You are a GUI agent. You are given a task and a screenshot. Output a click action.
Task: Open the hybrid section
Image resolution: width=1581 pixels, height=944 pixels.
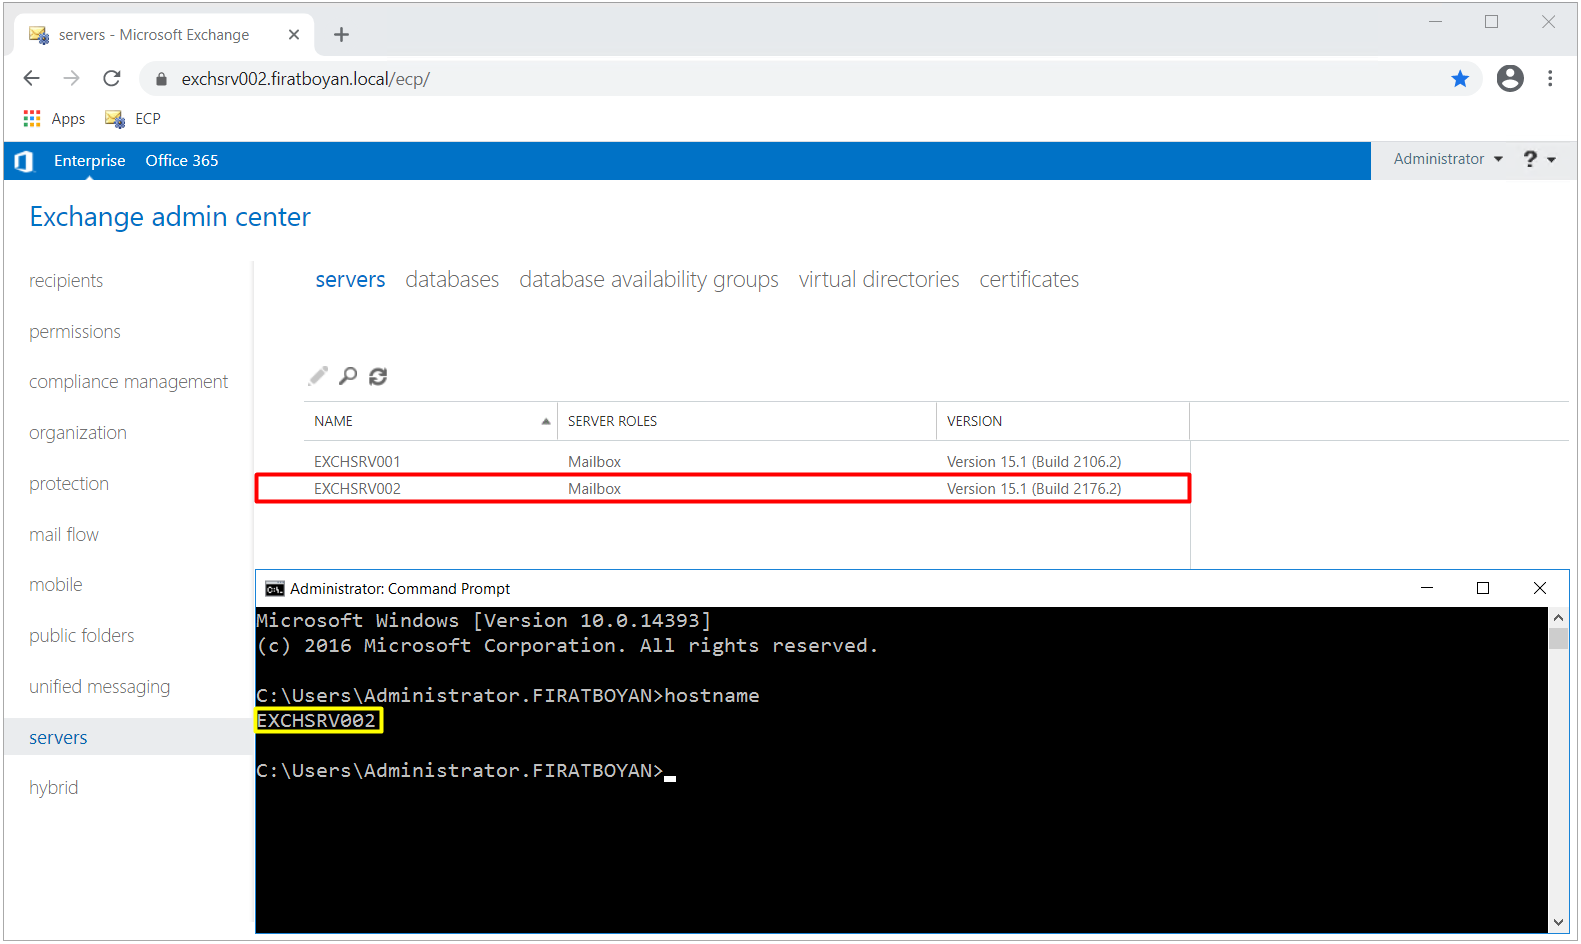click(54, 788)
